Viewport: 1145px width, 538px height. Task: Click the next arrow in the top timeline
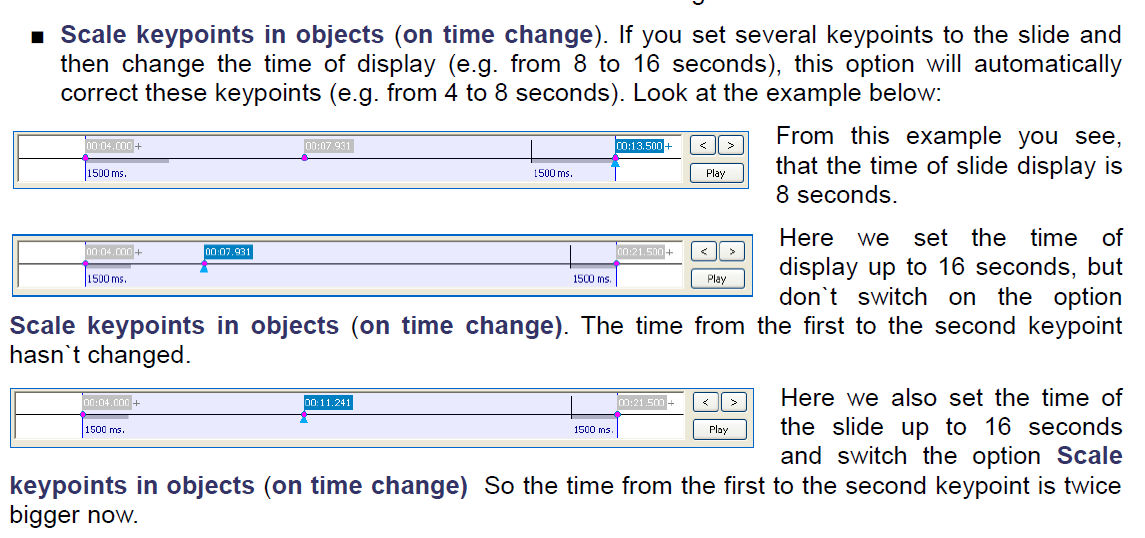click(x=731, y=145)
